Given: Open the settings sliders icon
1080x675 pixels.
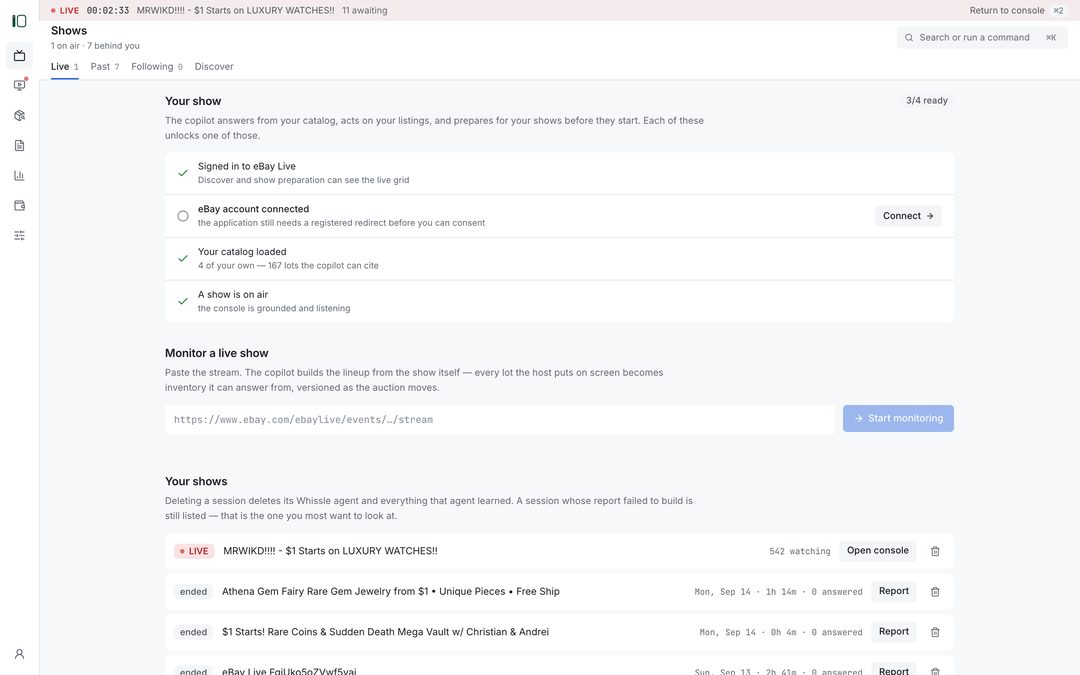Looking at the screenshot, I should [x=19, y=236].
